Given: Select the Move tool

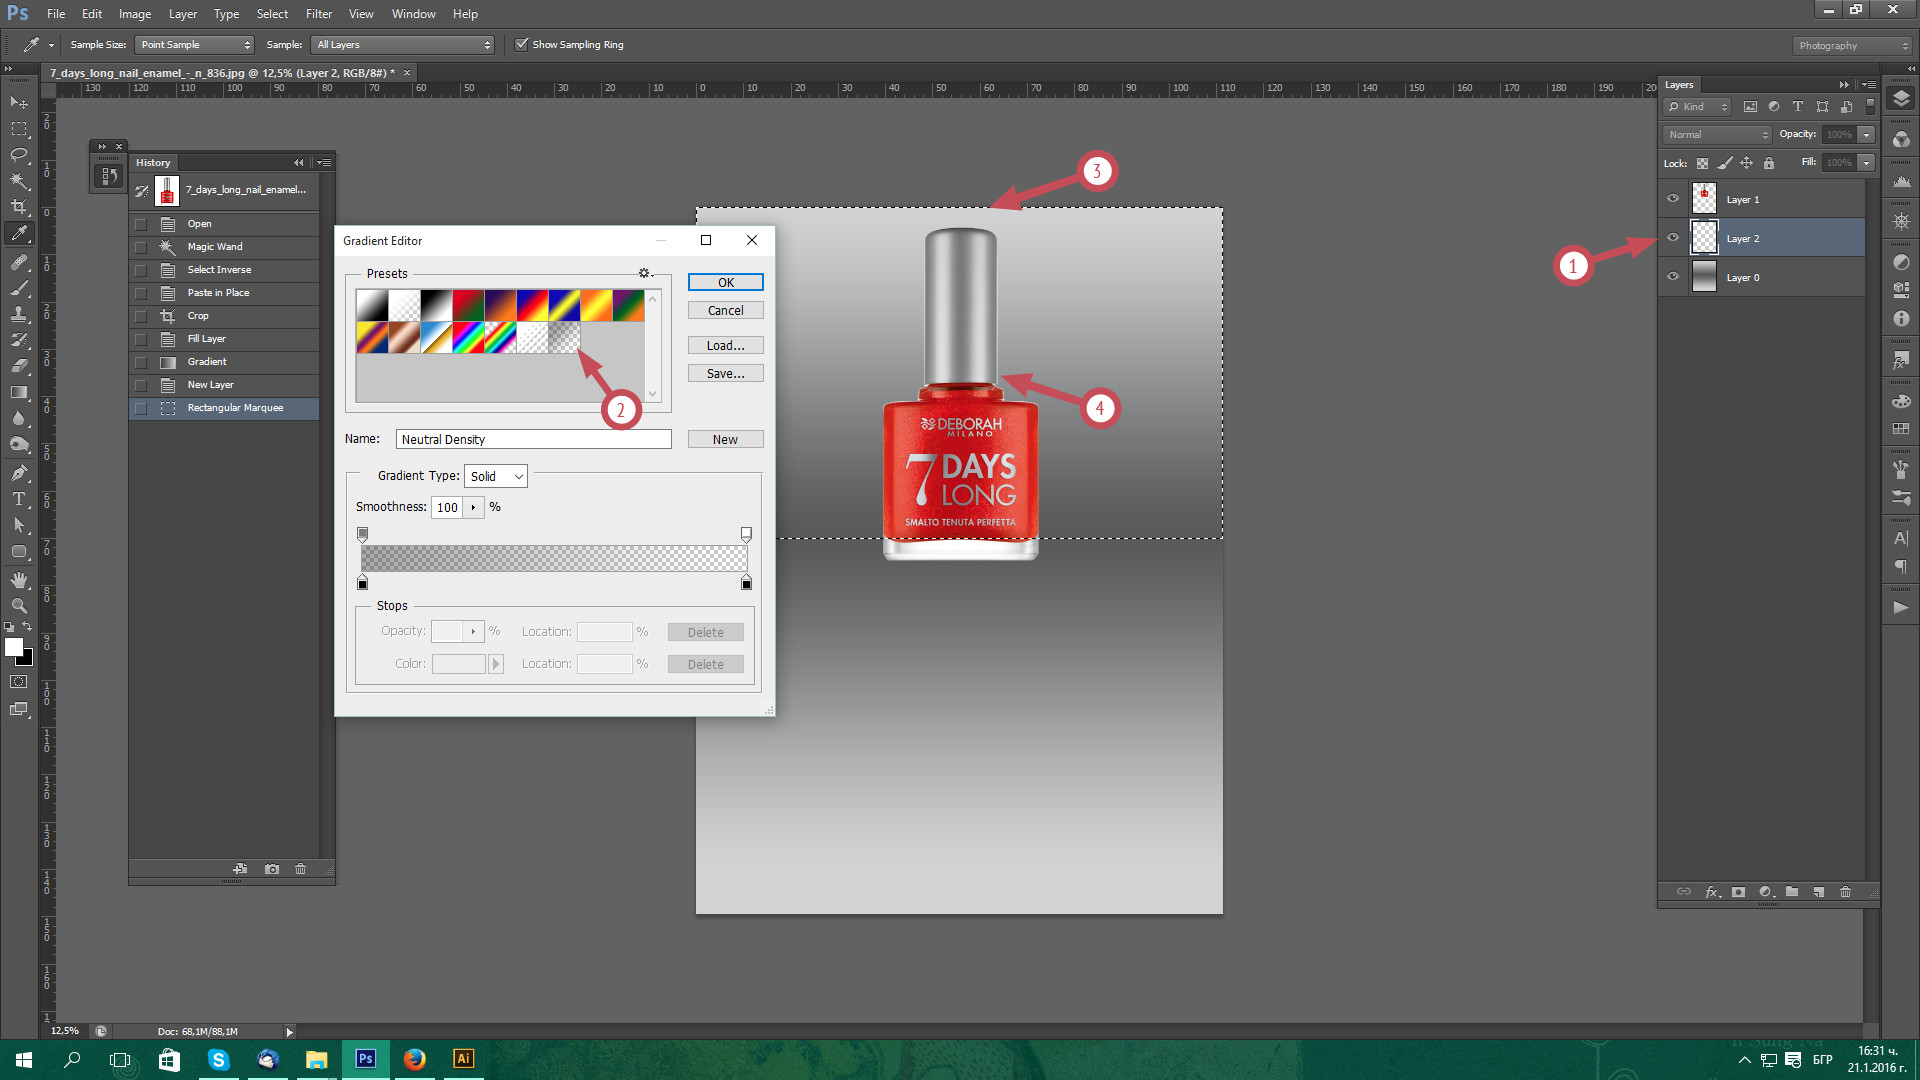Looking at the screenshot, I should point(19,103).
